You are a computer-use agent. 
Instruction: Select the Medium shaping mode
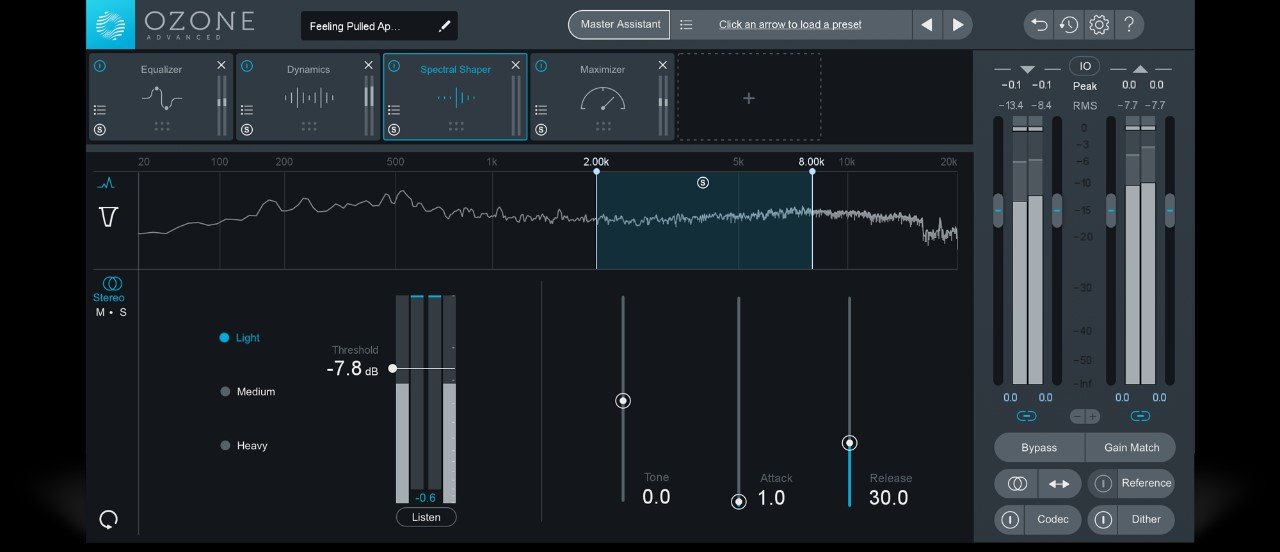248,392
